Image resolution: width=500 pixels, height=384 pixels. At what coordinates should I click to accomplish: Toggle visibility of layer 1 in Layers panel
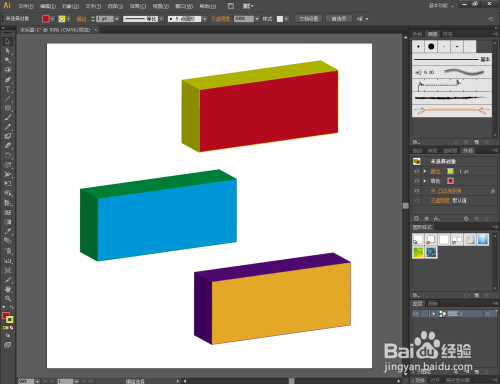pos(415,314)
